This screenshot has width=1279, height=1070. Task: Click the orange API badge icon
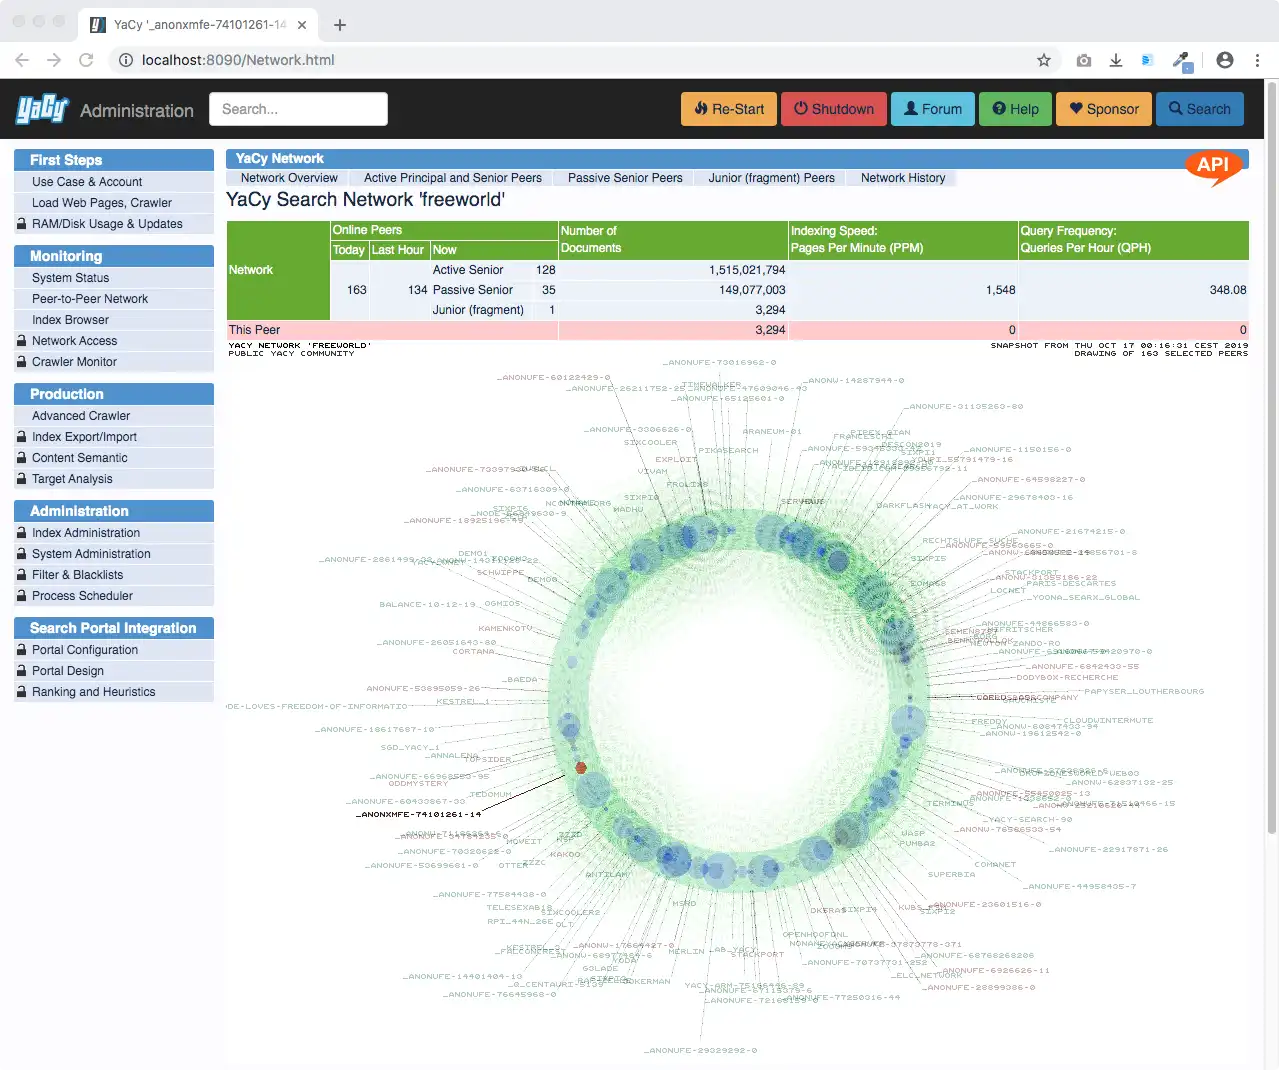tap(1213, 166)
